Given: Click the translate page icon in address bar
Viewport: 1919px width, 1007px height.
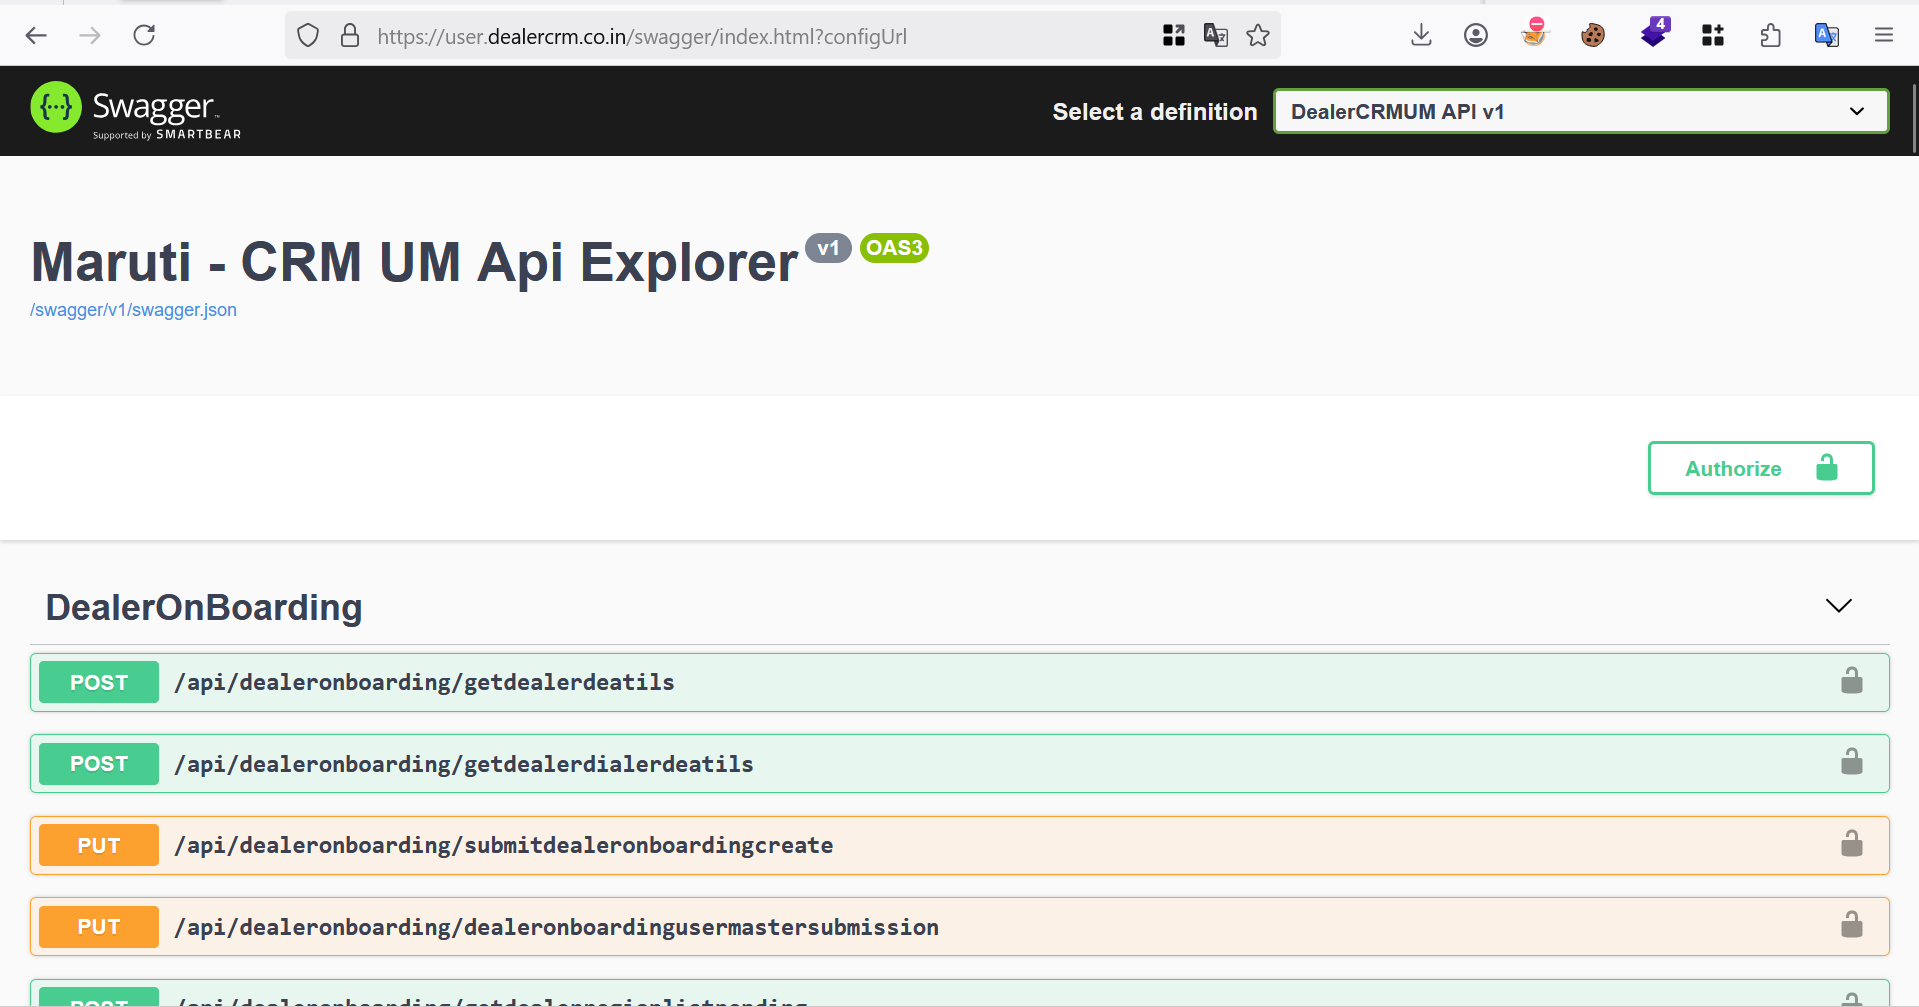Looking at the screenshot, I should point(1215,36).
